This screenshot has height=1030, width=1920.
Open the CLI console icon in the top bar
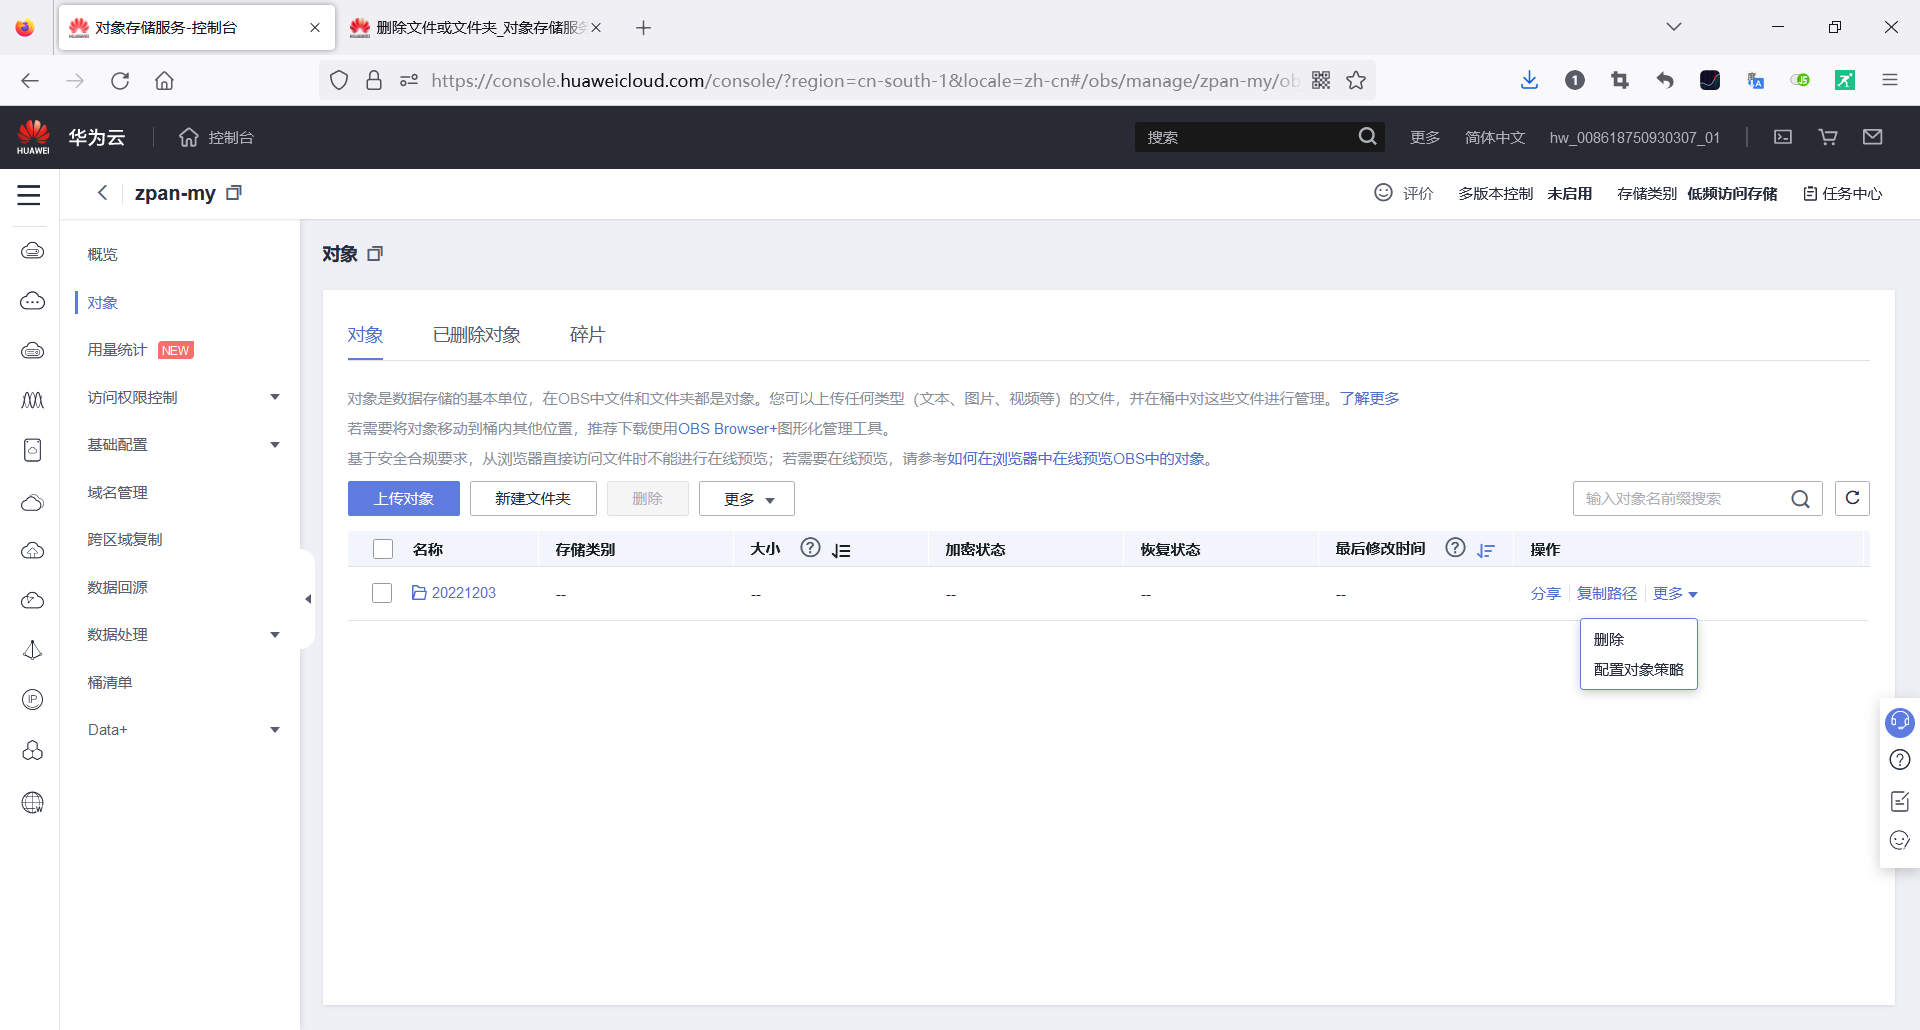click(1782, 137)
